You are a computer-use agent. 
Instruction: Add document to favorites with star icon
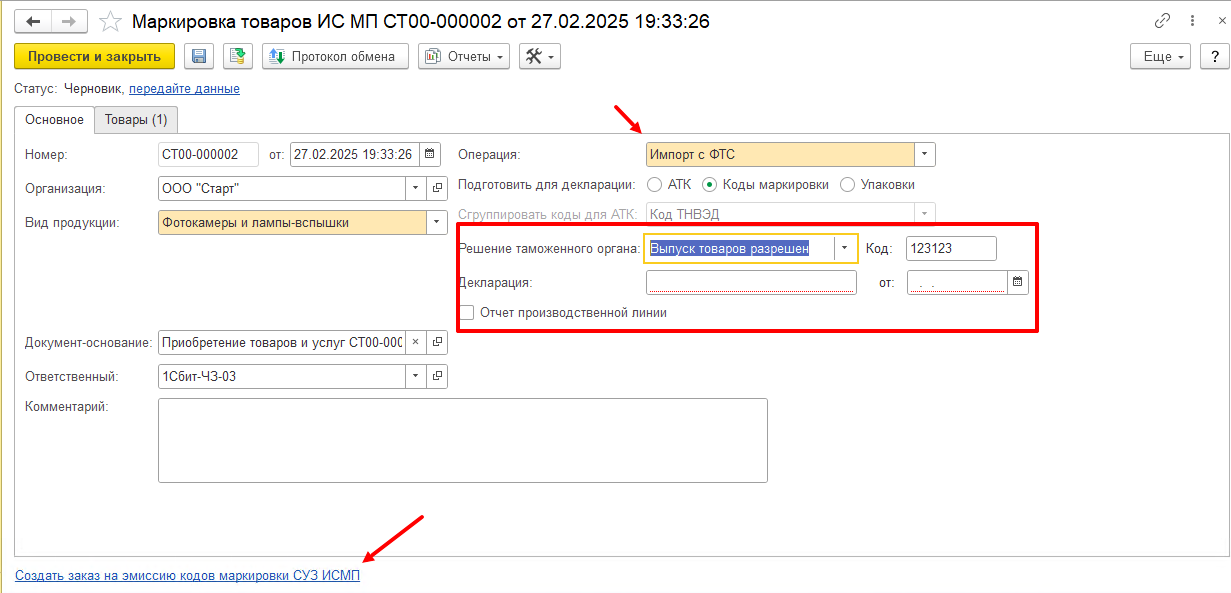pos(111,21)
